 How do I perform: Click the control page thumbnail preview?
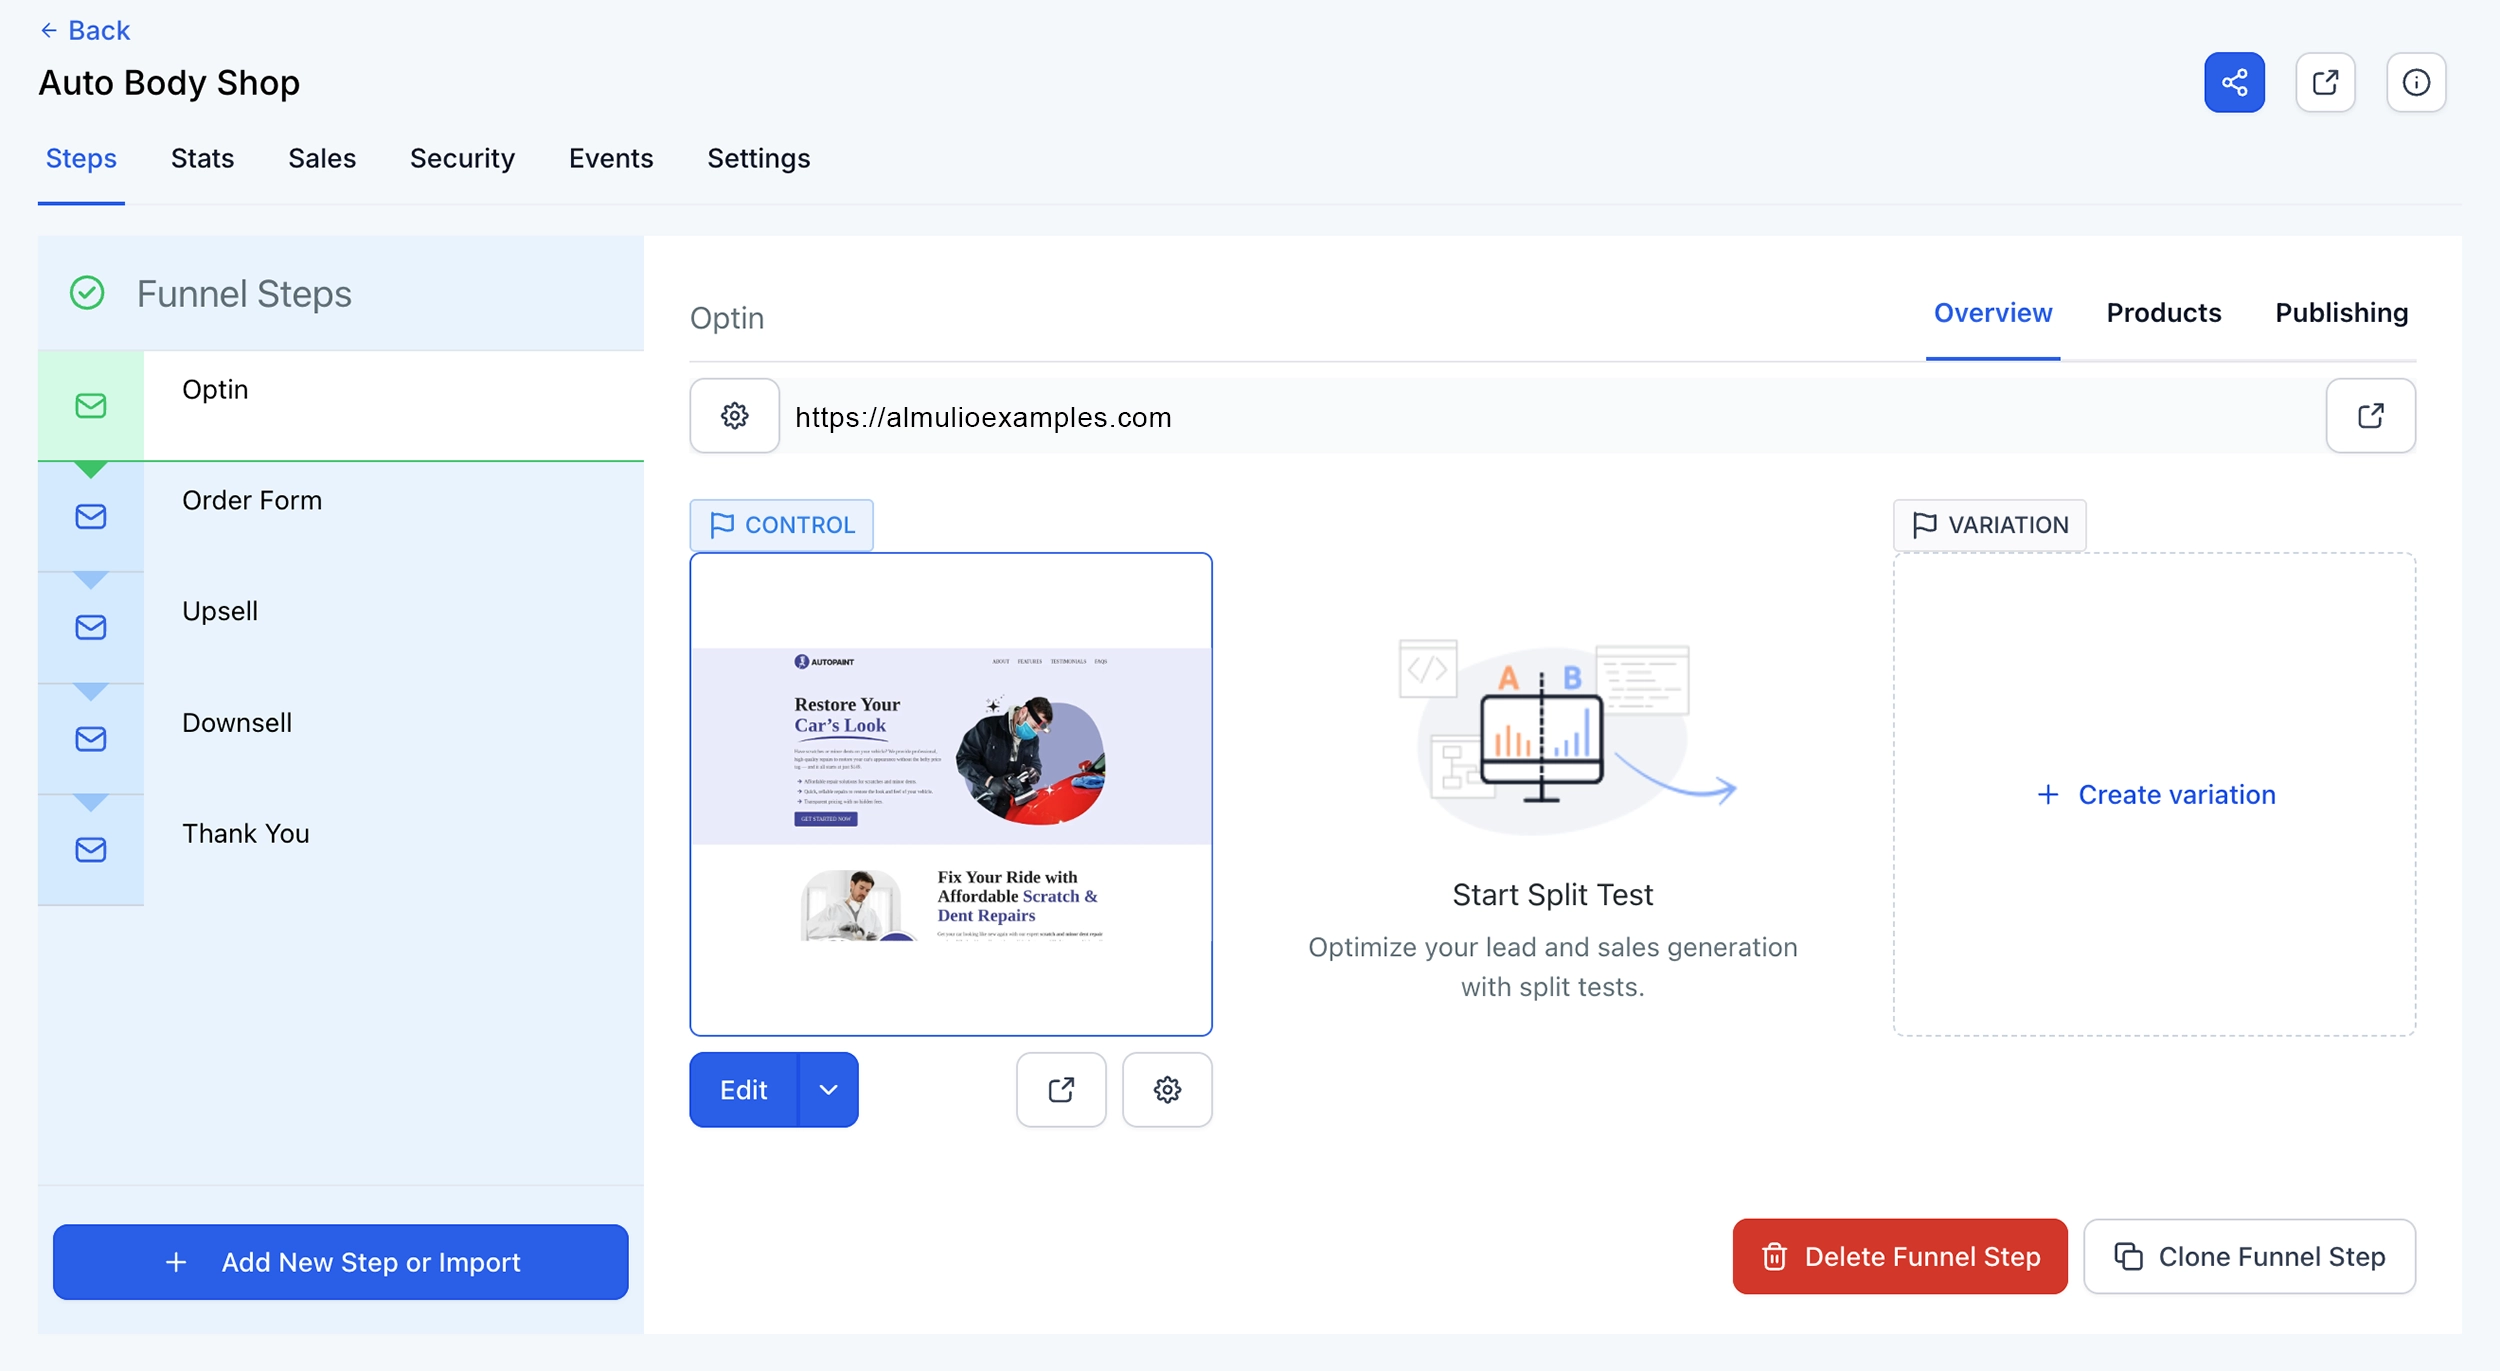(951, 794)
